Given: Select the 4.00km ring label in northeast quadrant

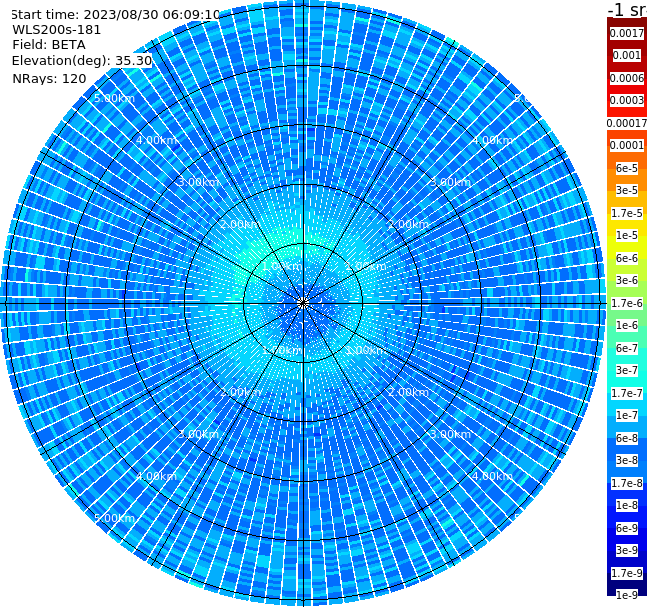Looking at the screenshot, I should 492,140.
